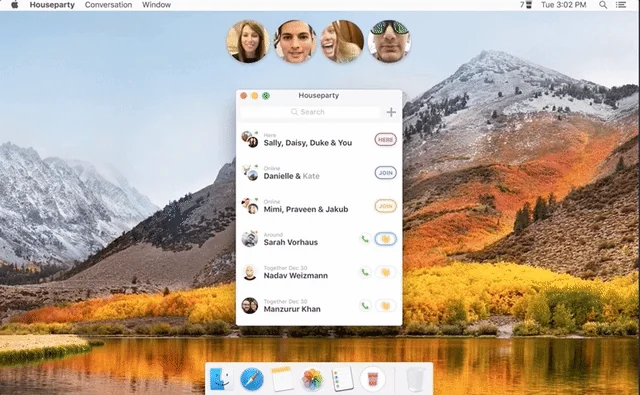The height and width of the screenshot is (395, 640).
Task: Click the laughing woman's video bubble
Action: [342, 42]
